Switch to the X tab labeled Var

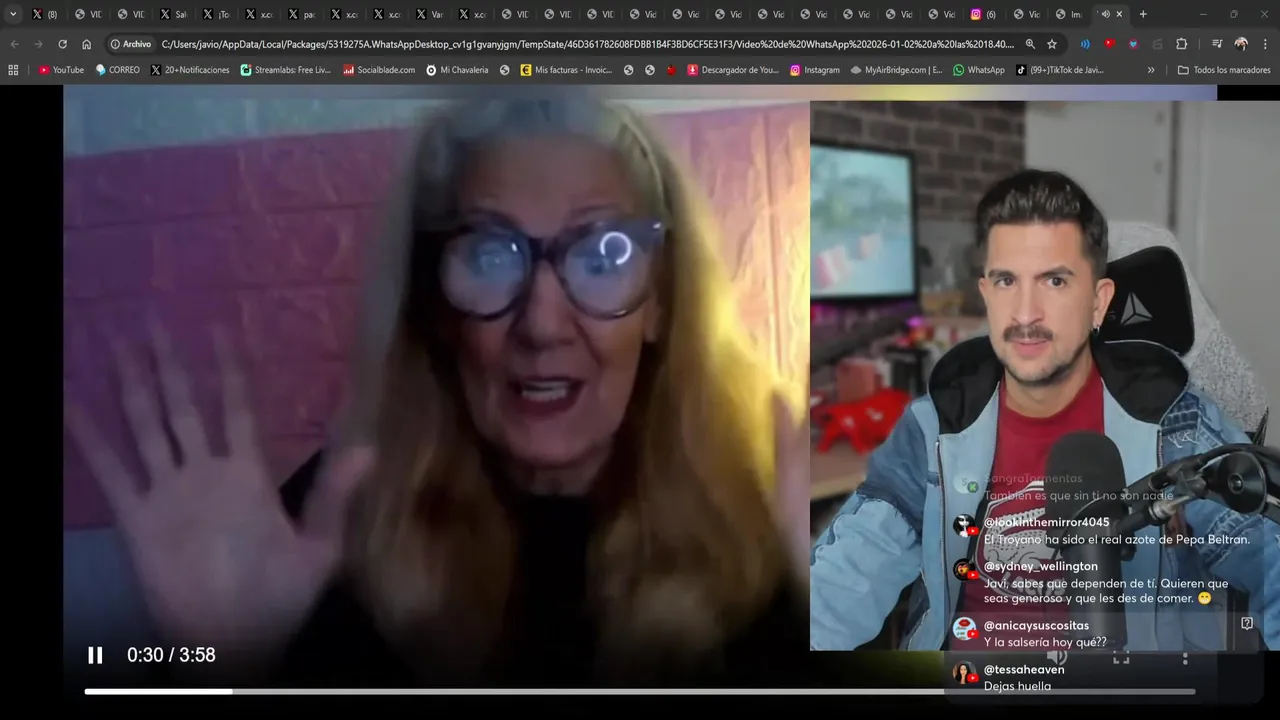pos(428,14)
